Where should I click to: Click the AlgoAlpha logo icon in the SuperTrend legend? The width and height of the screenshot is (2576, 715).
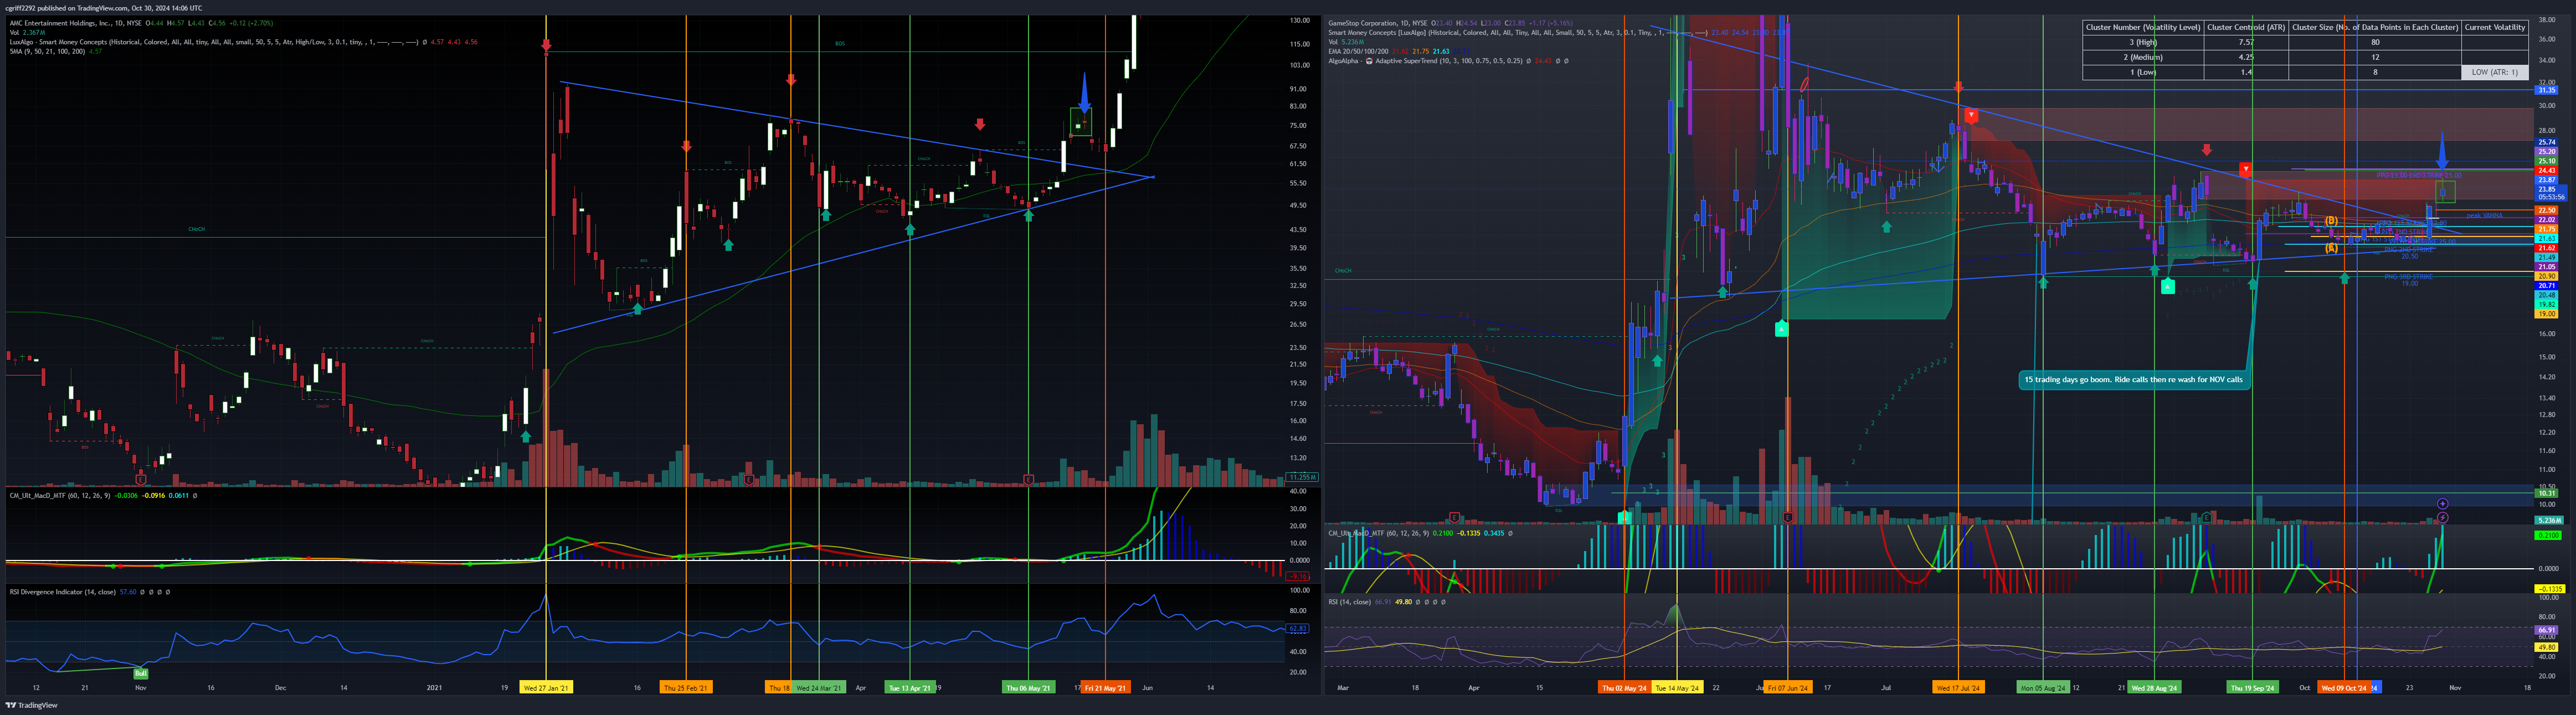[1369, 61]
